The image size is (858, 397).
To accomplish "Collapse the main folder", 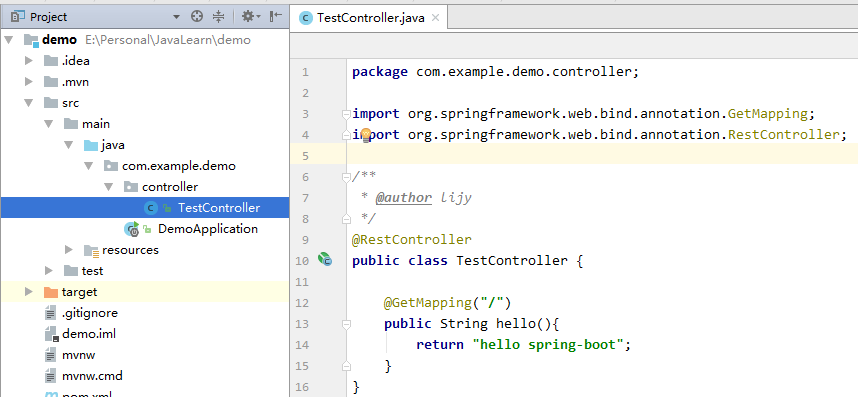I will click(x=49, y=124).
